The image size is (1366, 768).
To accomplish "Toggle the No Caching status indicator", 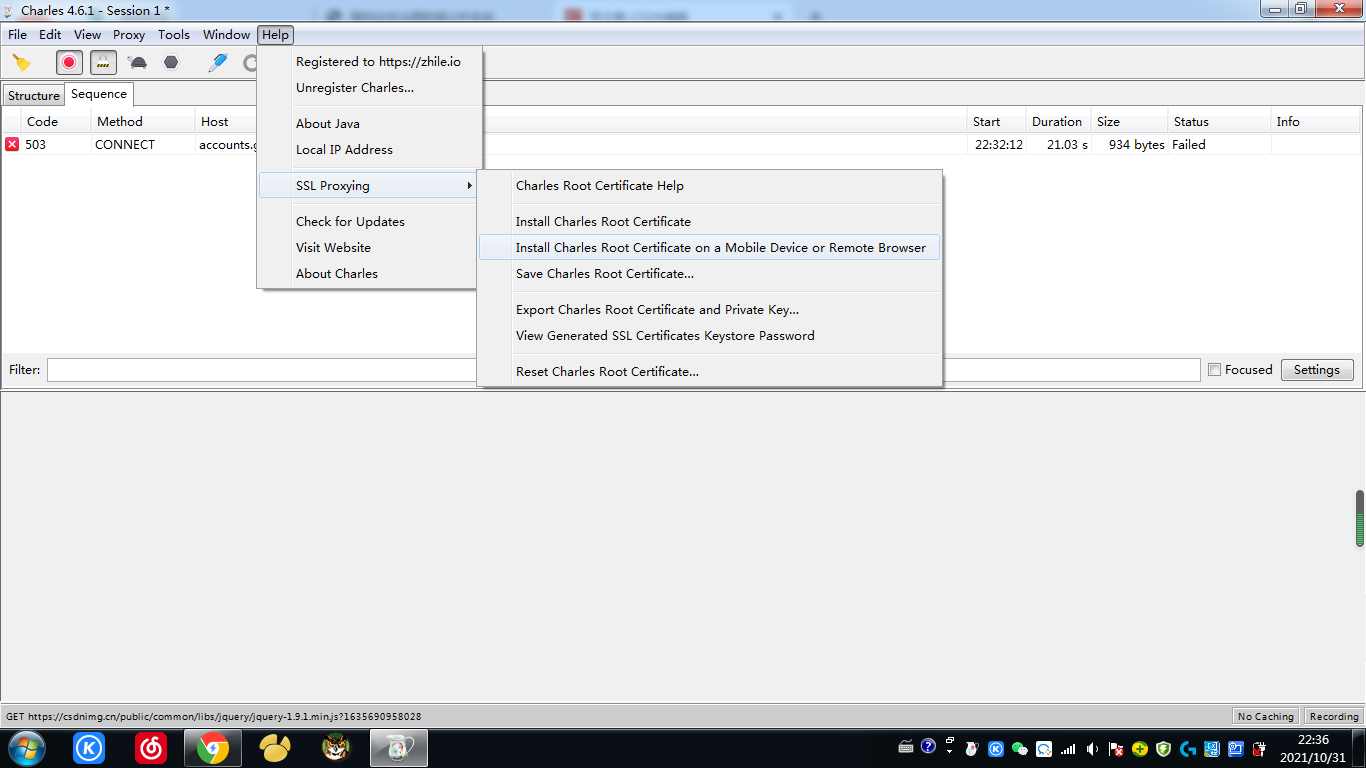I will [1266, 716].
